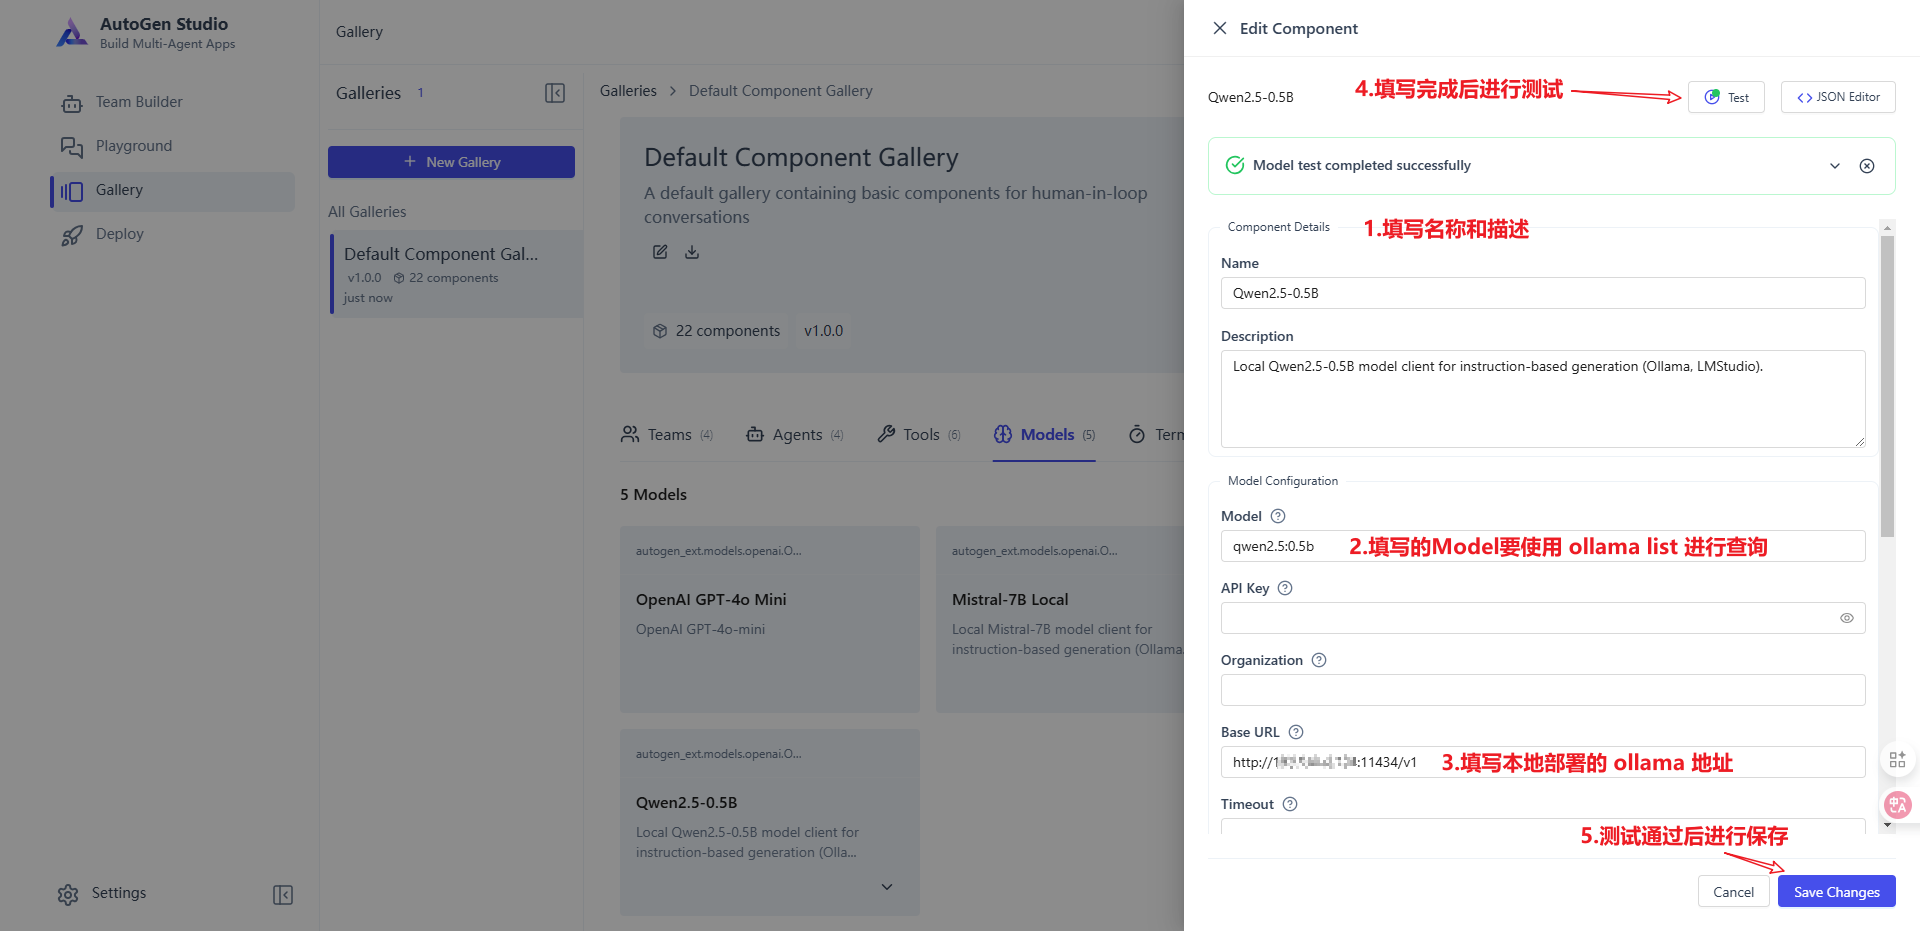The image size is (1920, 931).
Task: Click the Playground chat icon
Action: 72,147
